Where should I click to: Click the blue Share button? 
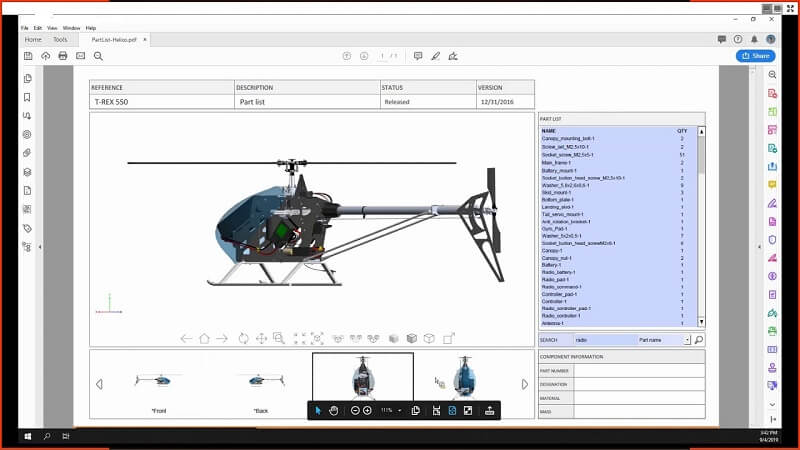(x=755, y=56)
